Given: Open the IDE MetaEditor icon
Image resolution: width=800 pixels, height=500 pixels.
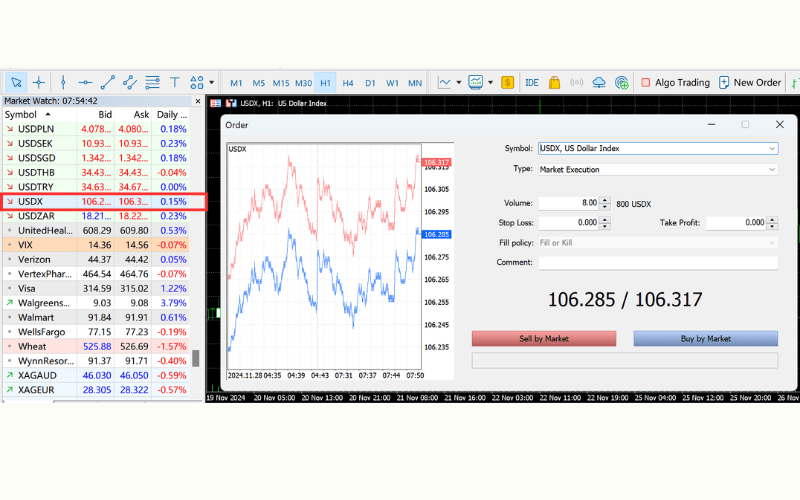Looking at the screenshot, I should point(532,82).
